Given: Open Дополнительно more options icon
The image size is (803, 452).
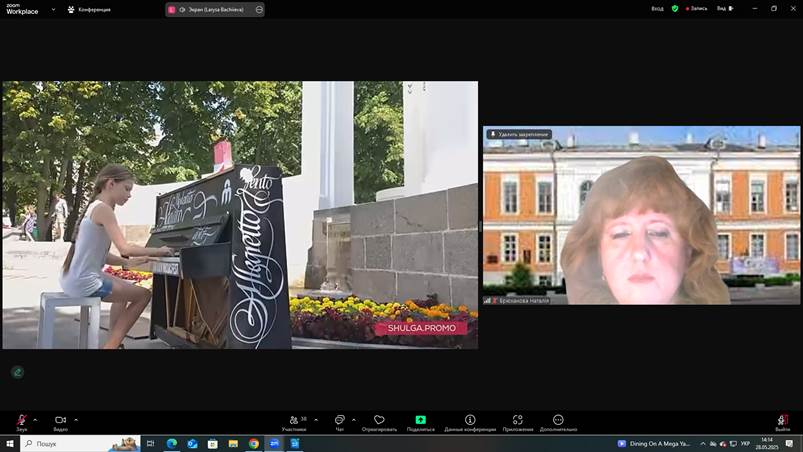Looking at the screenshot, I should click(558, 421).
